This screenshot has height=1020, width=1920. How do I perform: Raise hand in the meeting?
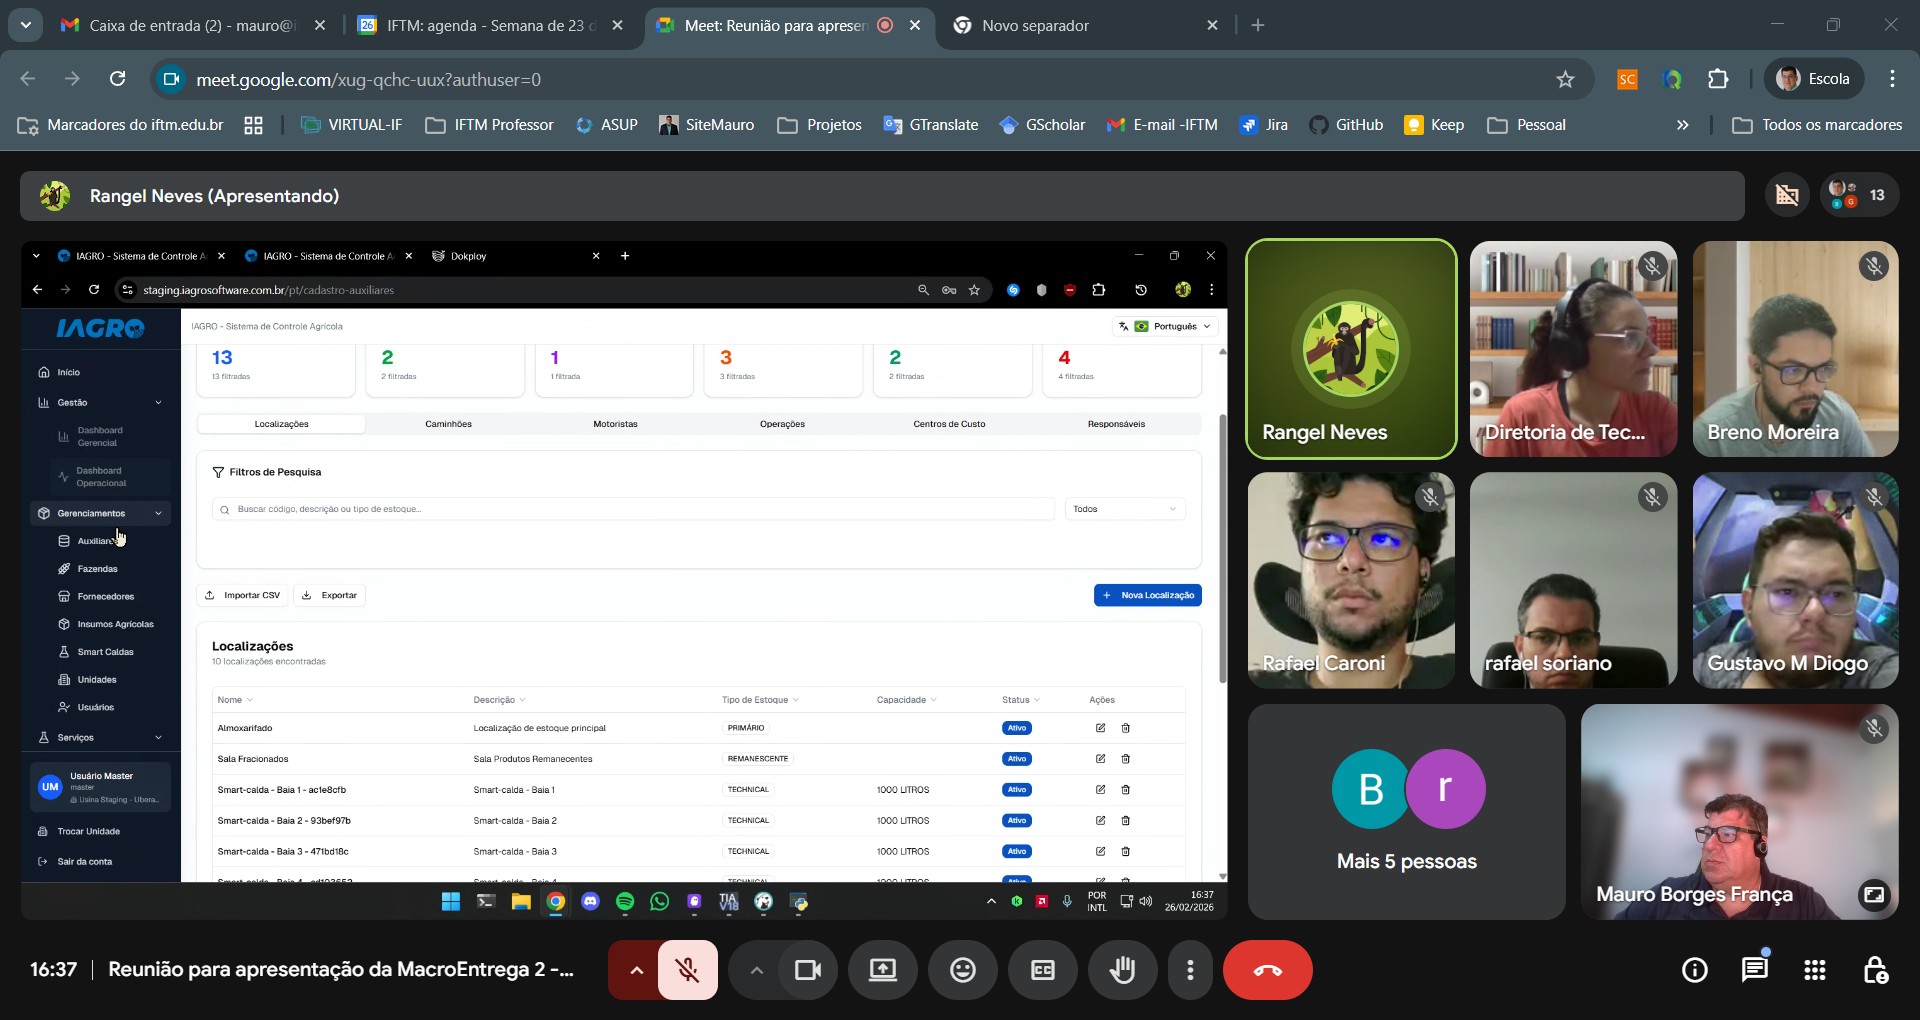[x=1123, y=970]
